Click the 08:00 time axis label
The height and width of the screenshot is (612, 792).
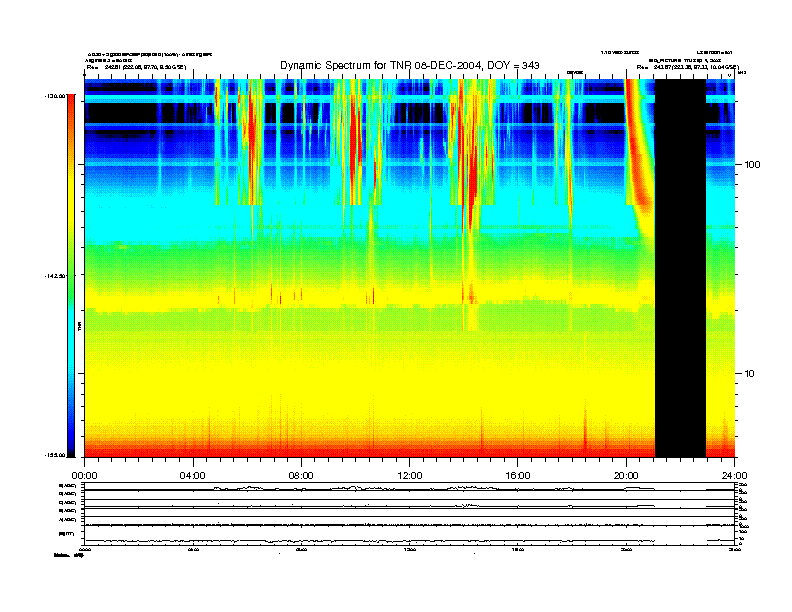301,476
